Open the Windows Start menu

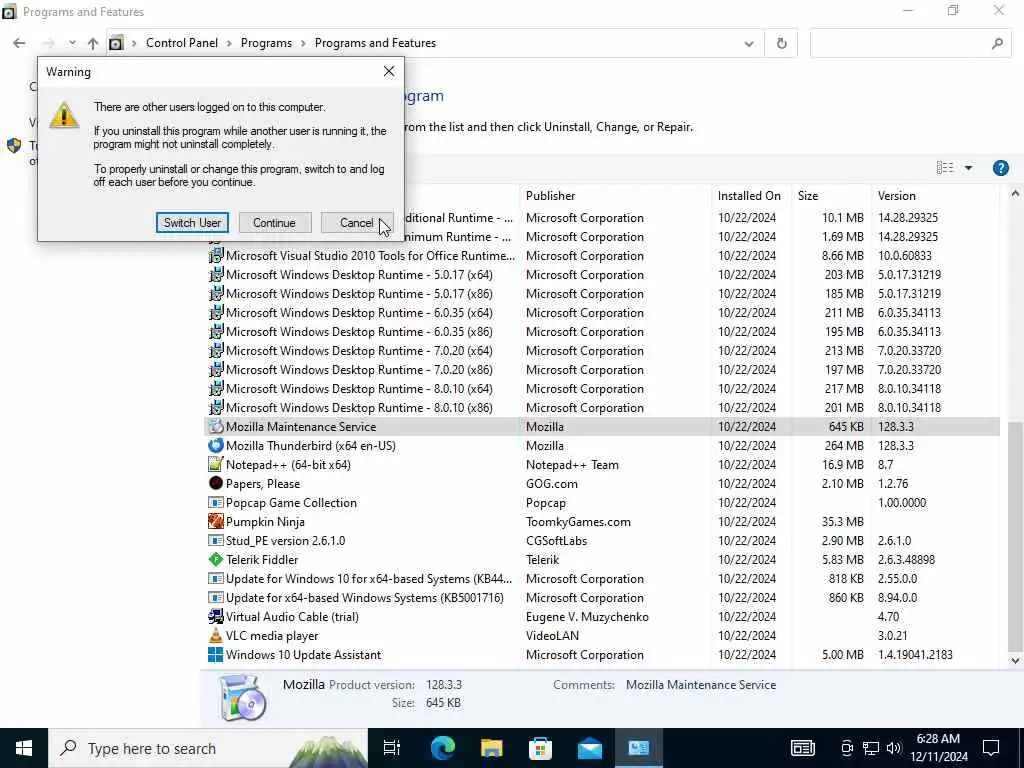coord(24,748)
